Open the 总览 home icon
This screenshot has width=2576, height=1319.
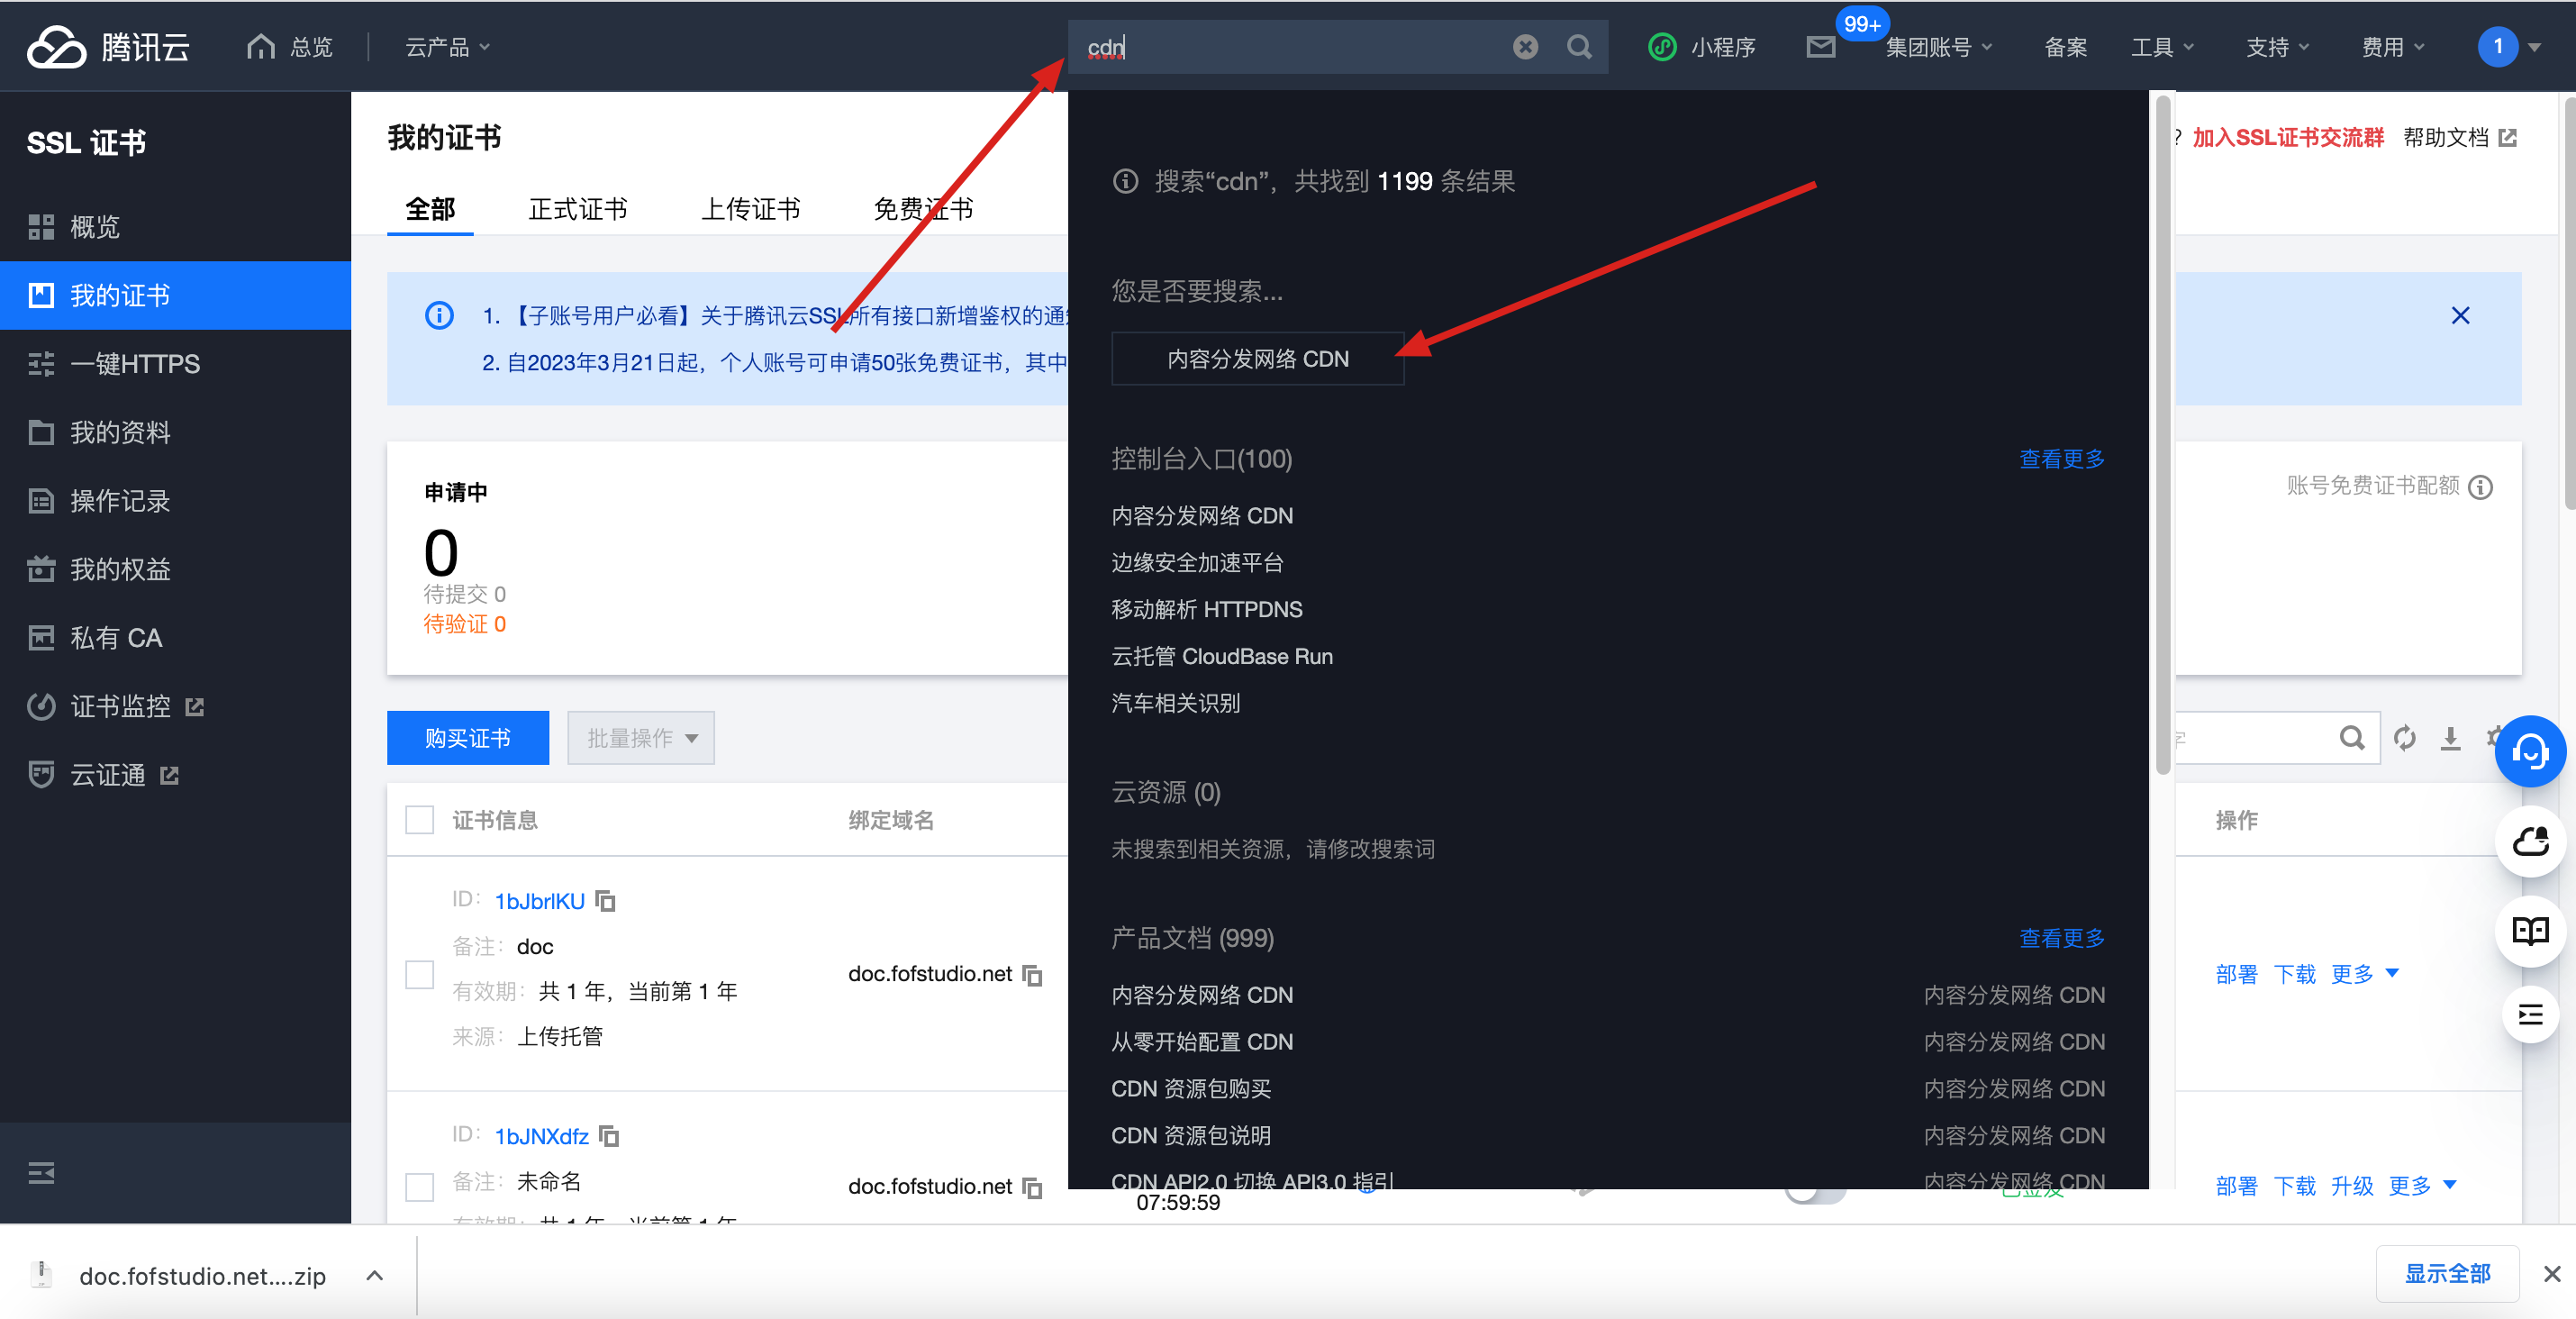tap(261, 46)
